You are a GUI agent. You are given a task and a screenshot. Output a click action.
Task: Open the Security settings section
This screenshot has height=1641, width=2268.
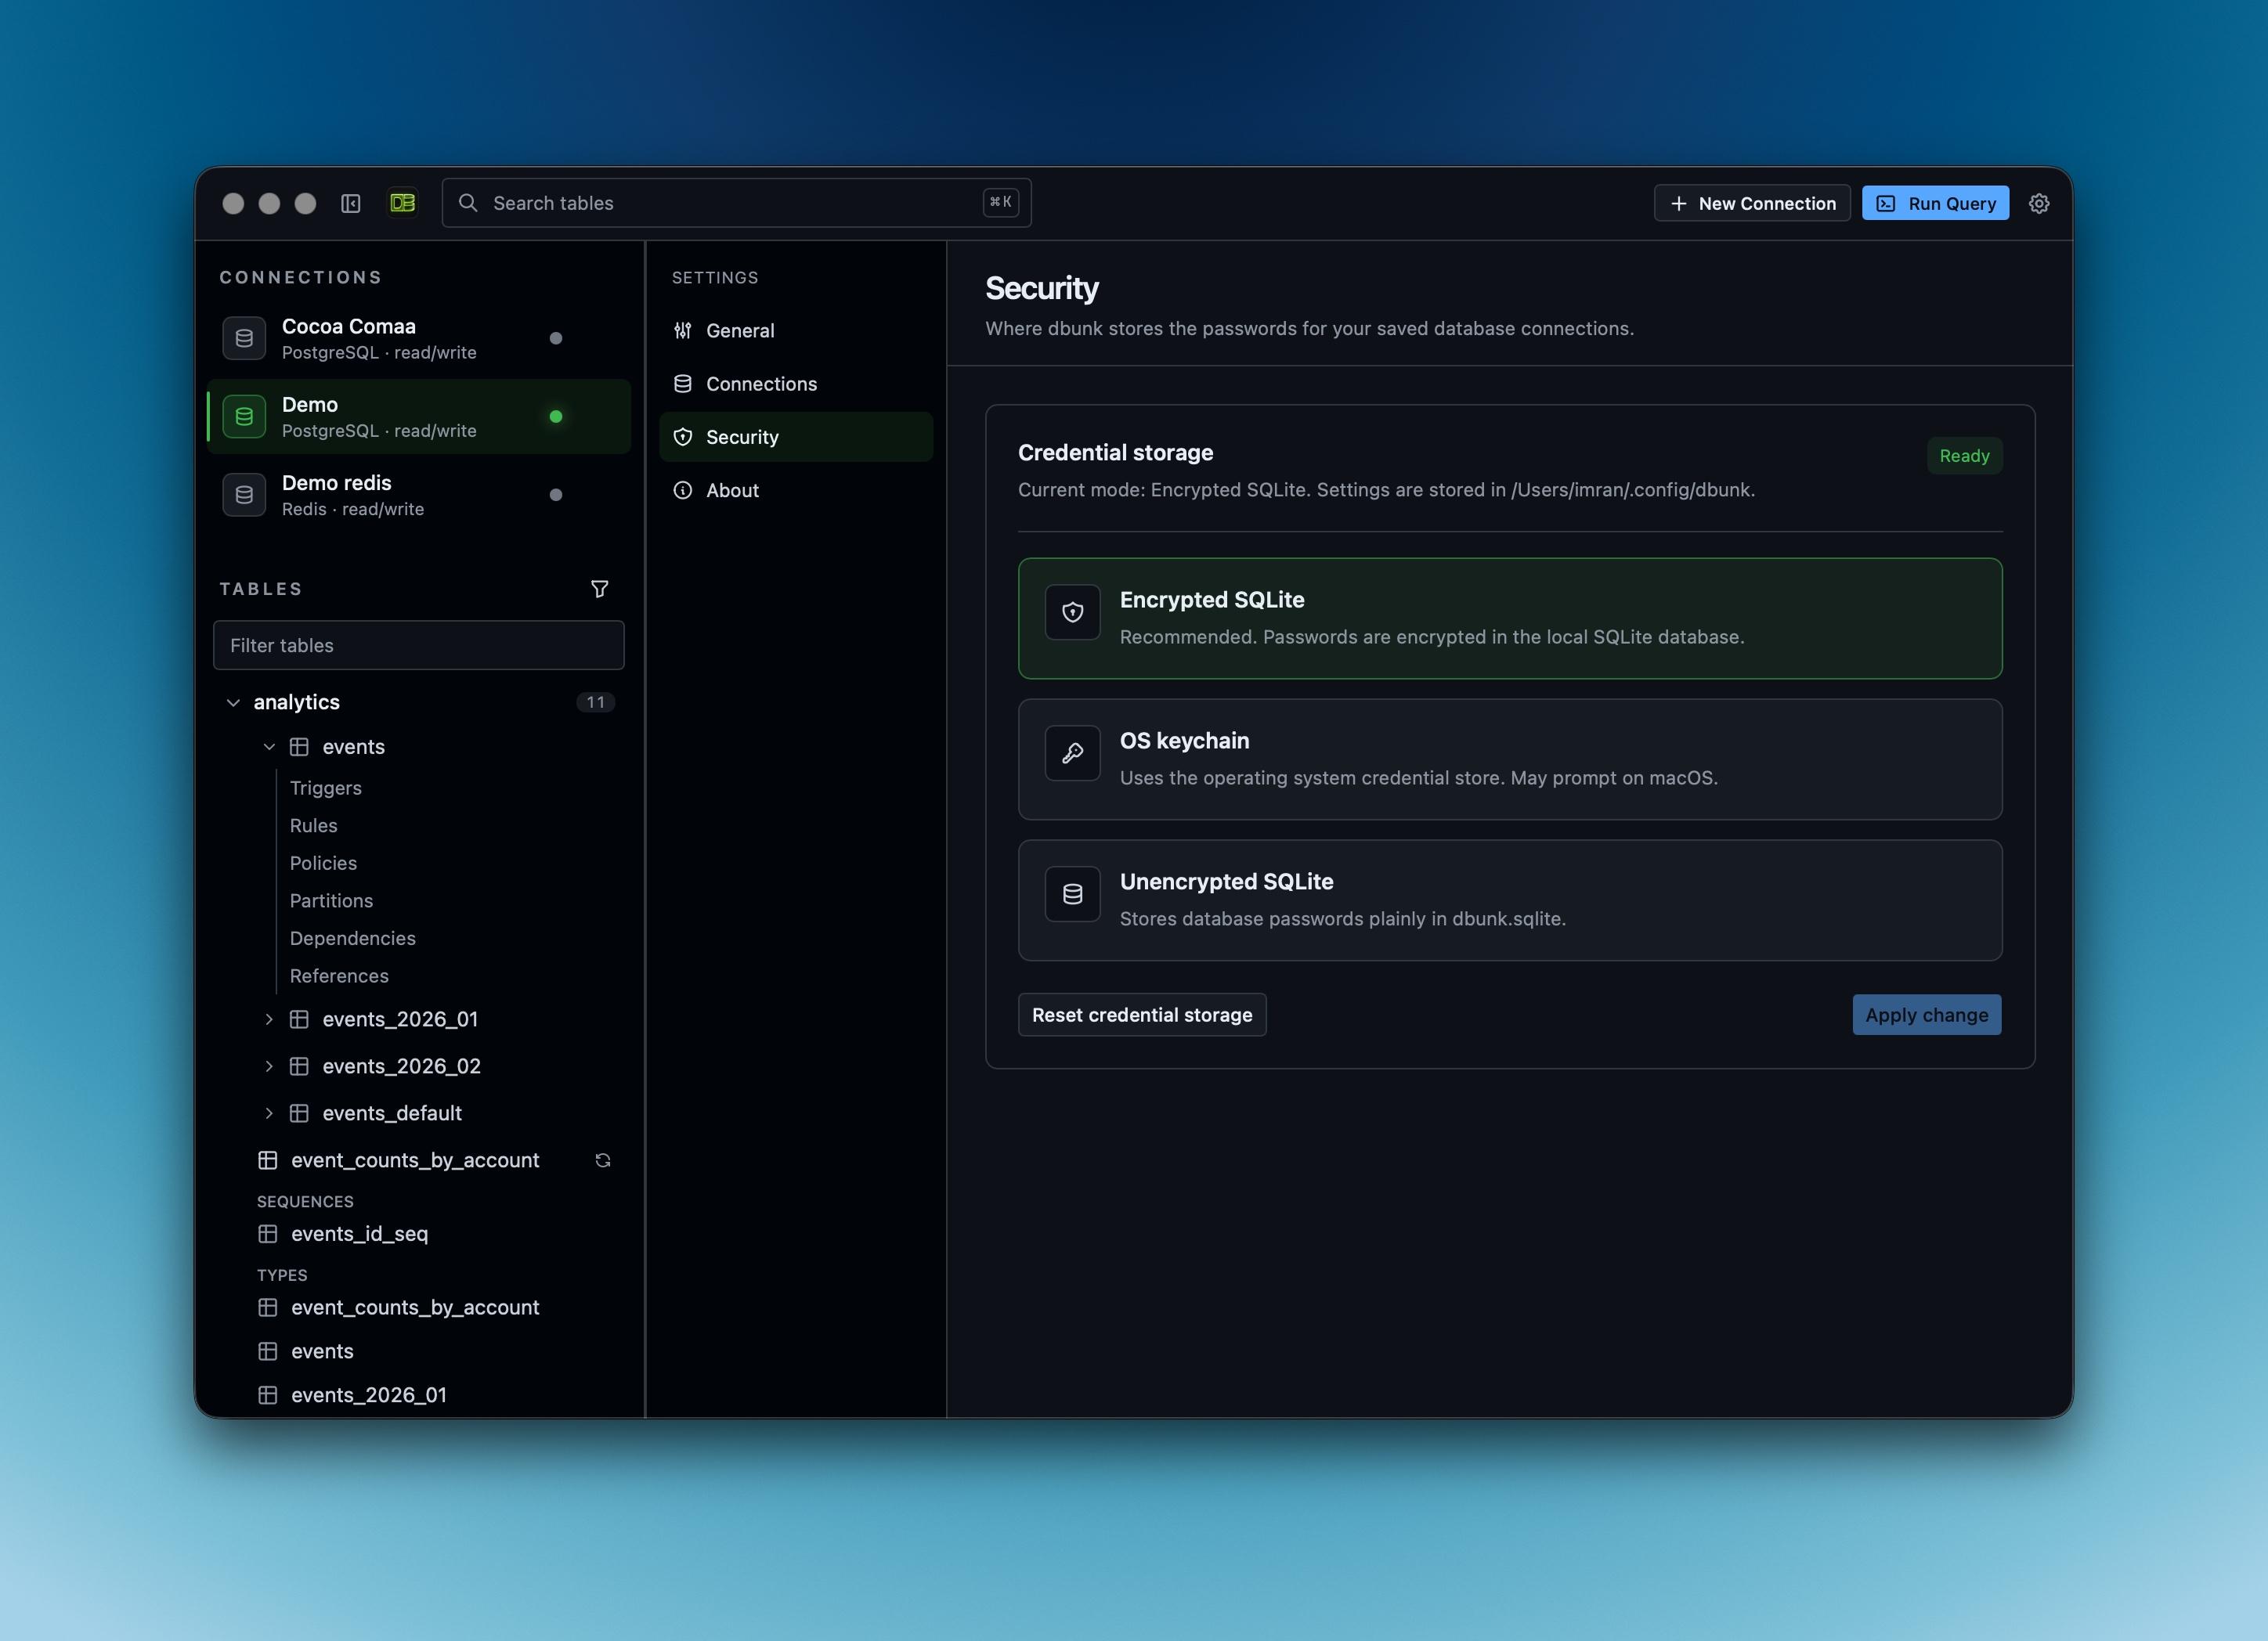796,437
